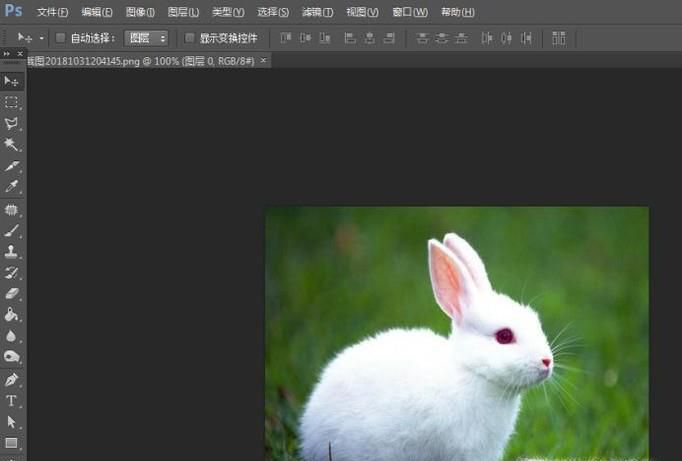
Task: Choose the Horizontal Type tool
Action: [12, 401]
